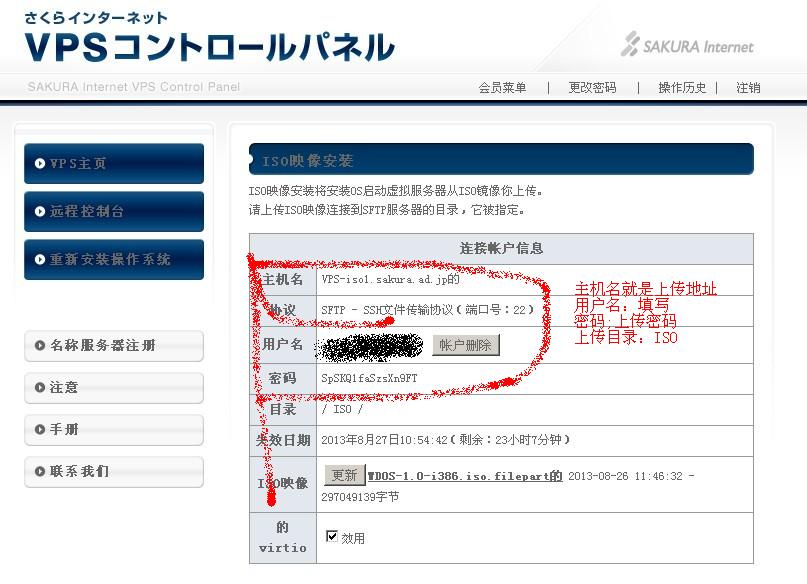Click the 连接帐户信息 table header
Viewport: 807px width, 584px height.
(501, 249)
